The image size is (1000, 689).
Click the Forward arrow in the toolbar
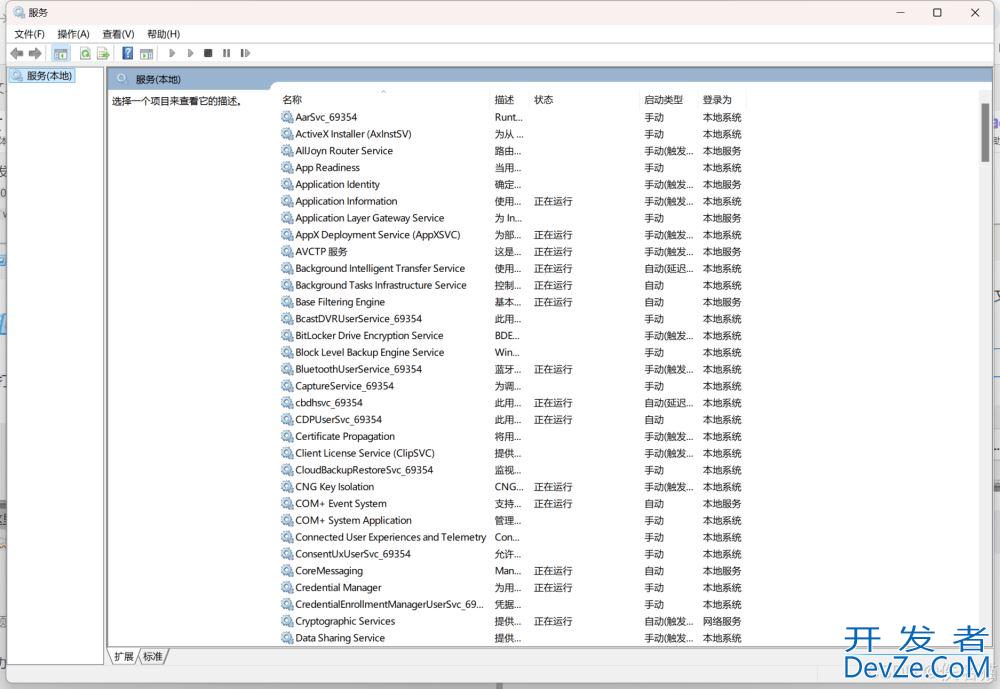[36, 54]
